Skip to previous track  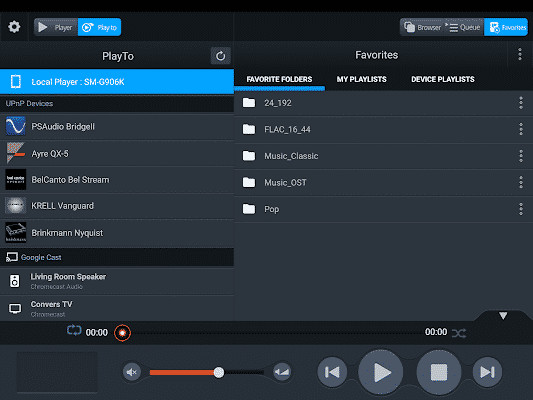click(x=332, y=372)
